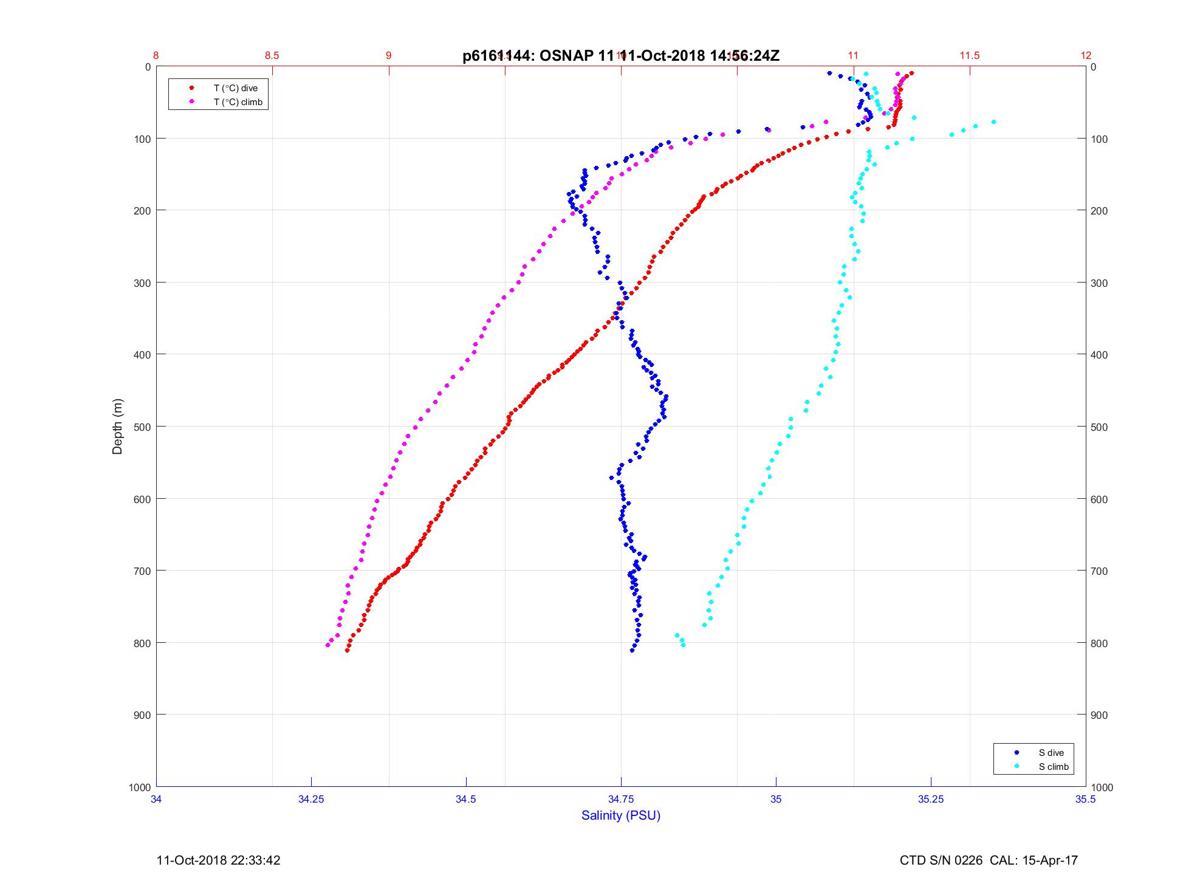Select the 'S dive' legend entry
1200x885 pixels.
(x=1051, y=752)
